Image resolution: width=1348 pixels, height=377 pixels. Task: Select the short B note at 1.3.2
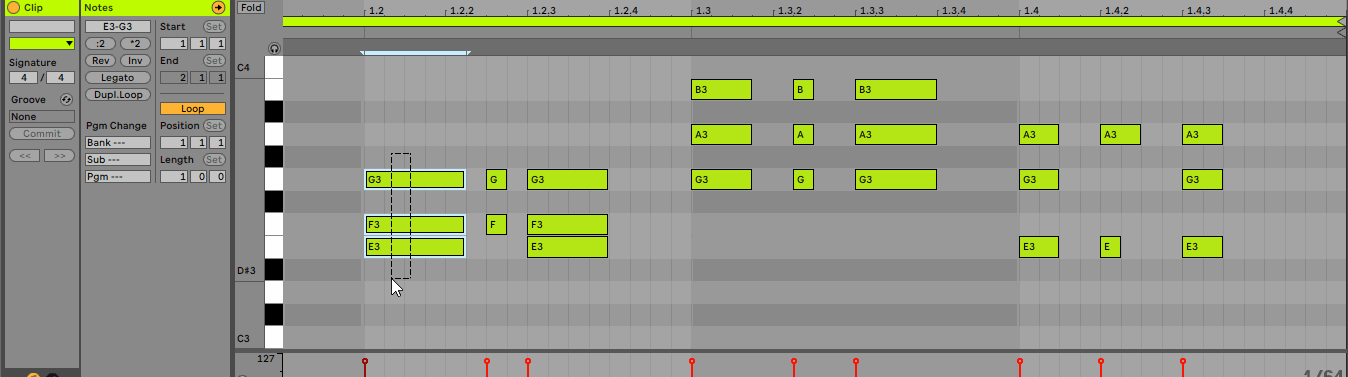pos(803,89)
